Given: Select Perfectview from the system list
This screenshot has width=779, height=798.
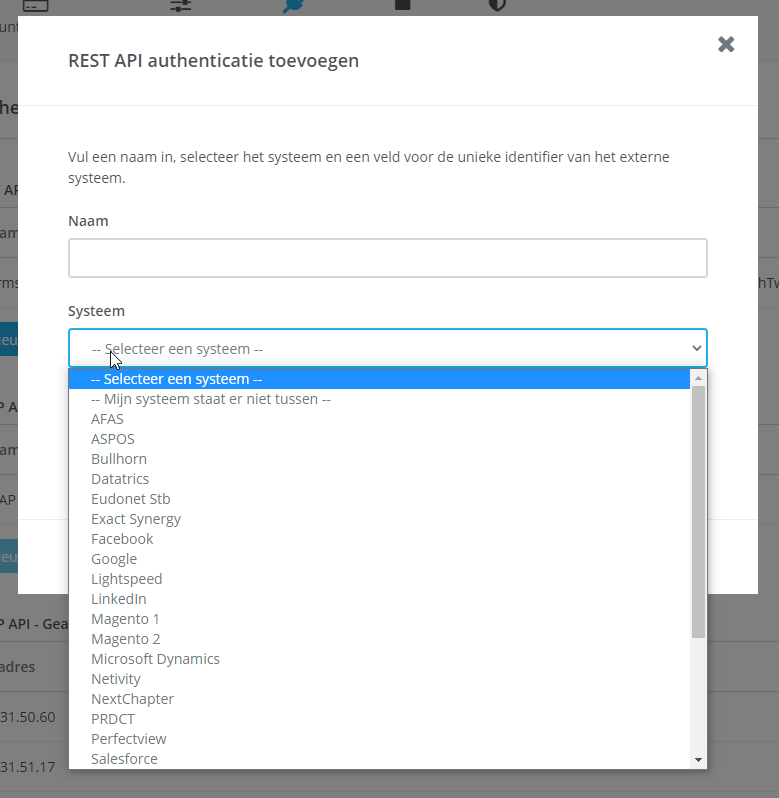Looking at the screenshot, I should 128,739.
